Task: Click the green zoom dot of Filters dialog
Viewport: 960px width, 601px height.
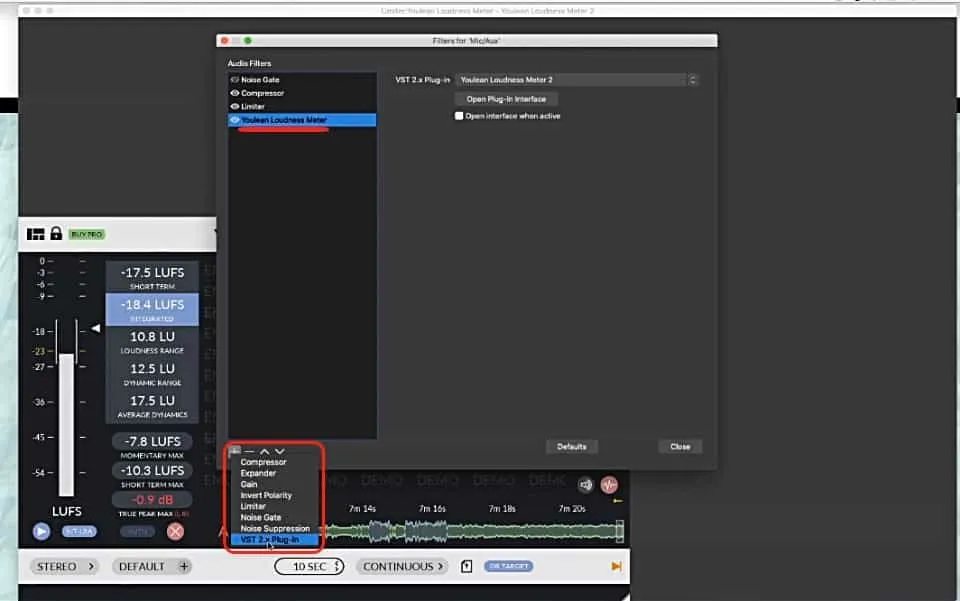Action: click(x=248, y=40)
